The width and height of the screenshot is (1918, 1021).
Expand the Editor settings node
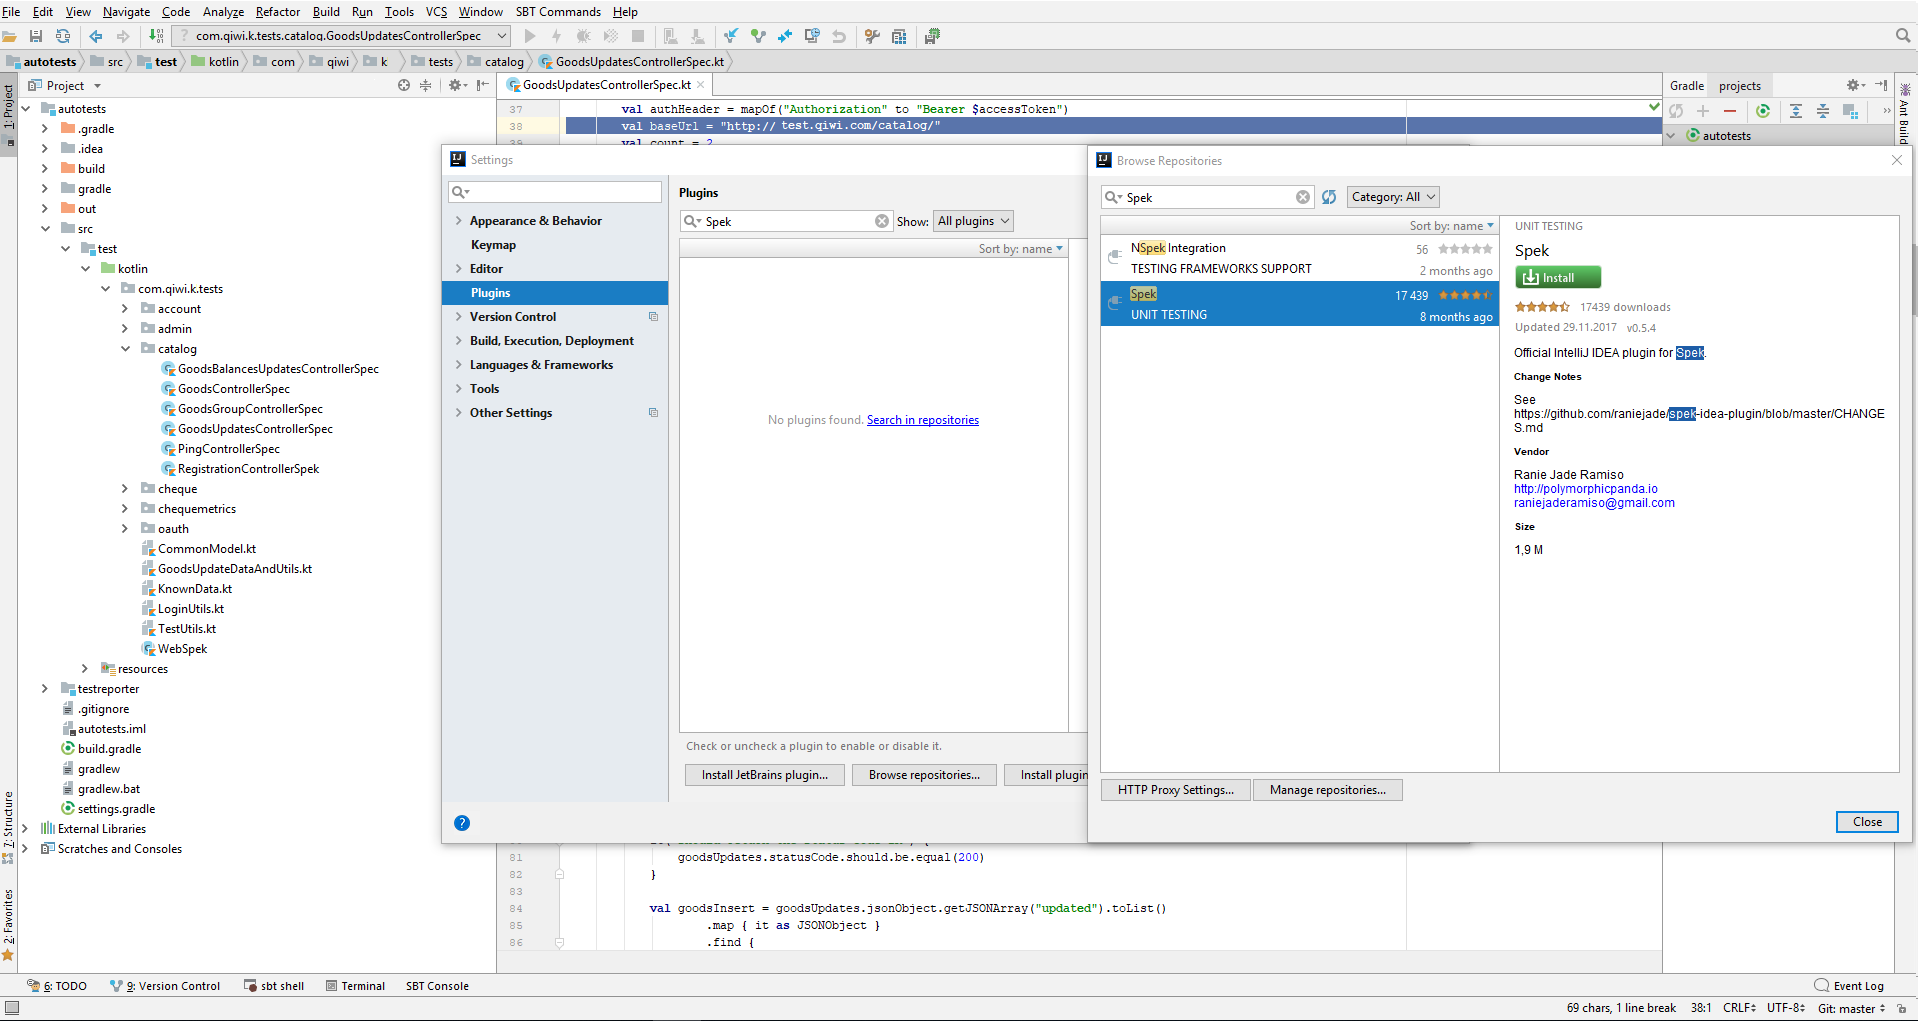pyautogui.click(x=459, y=269)
